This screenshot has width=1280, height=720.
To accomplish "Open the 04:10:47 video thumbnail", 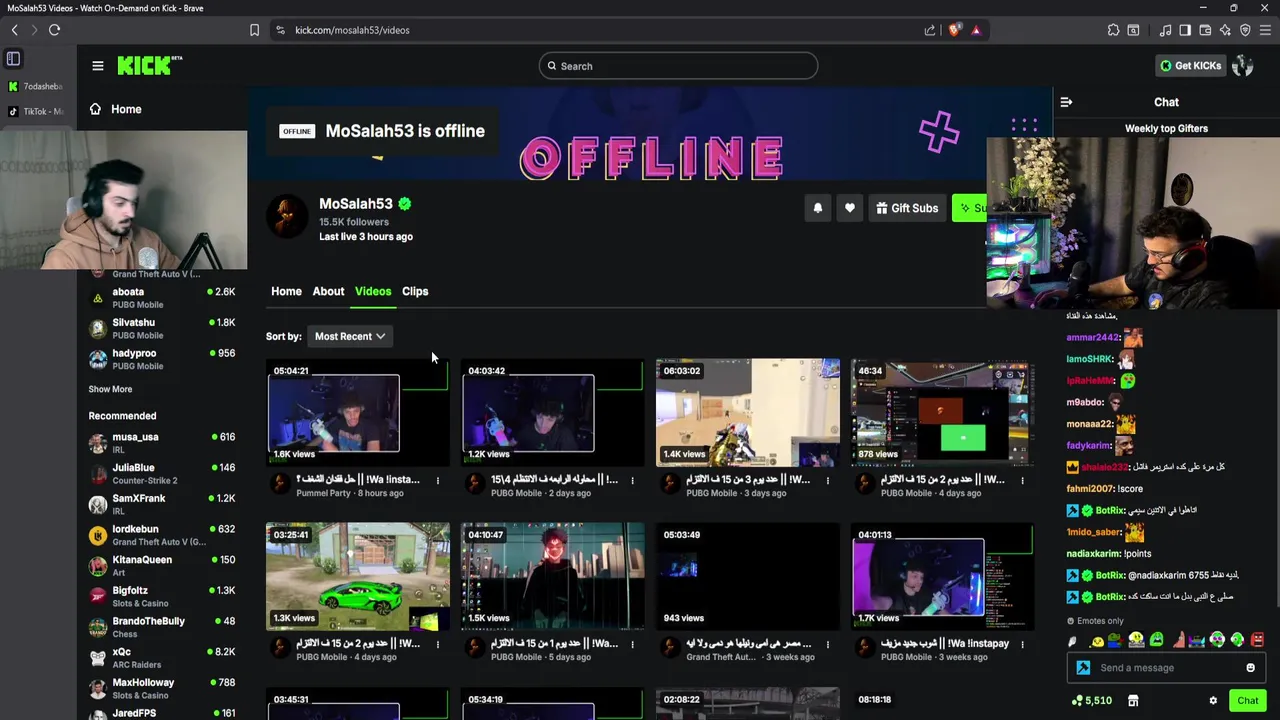I will tap(552, 577).
